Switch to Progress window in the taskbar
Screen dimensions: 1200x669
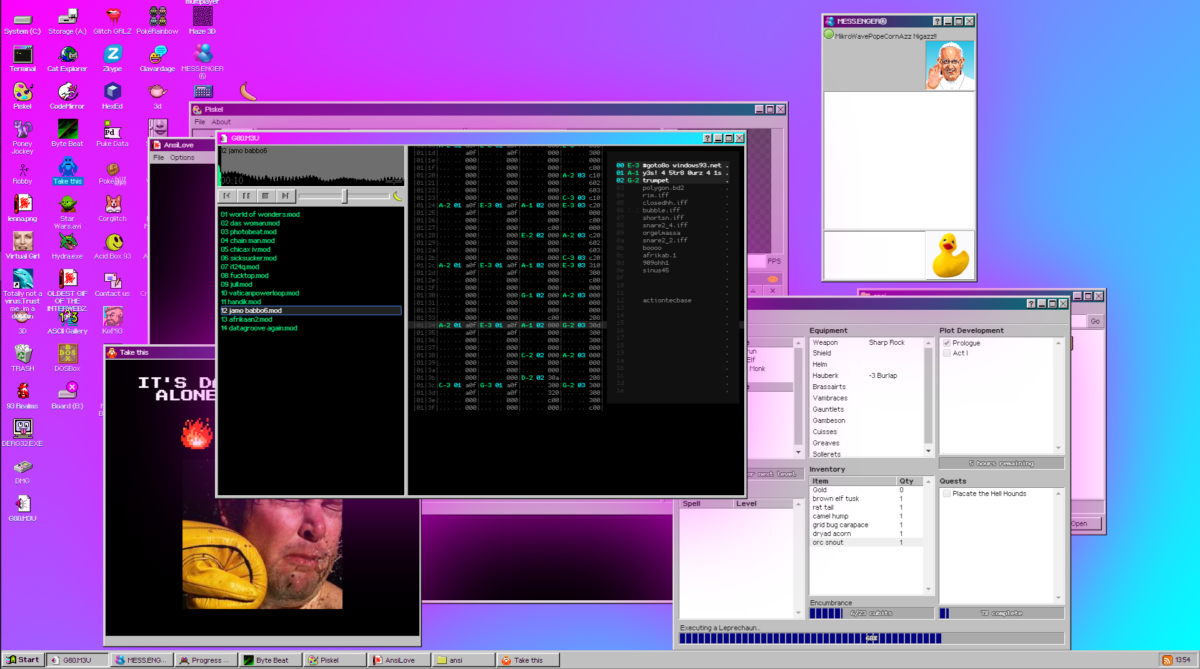coord(207,660)
